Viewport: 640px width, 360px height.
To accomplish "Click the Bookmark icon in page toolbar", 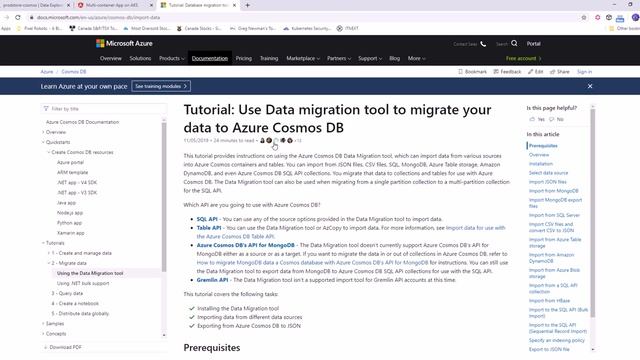I will 460,71.
